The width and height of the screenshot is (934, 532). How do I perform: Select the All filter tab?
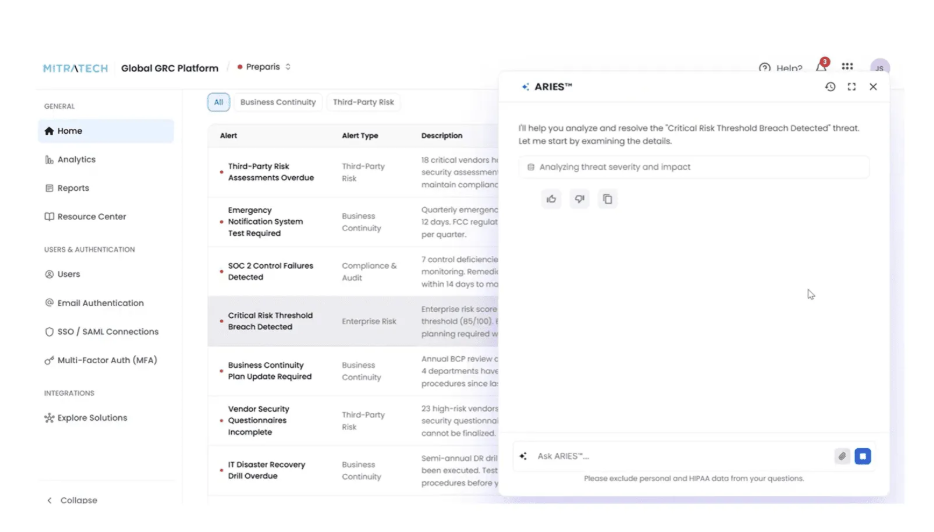tap(219, 102)
